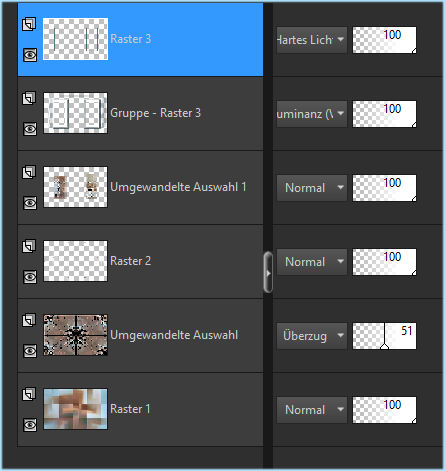Select the Umgewandelte Auswahl 1 thumbnail
The height and width of the screenshot is (471, 445).
click(x=75, y=187)
